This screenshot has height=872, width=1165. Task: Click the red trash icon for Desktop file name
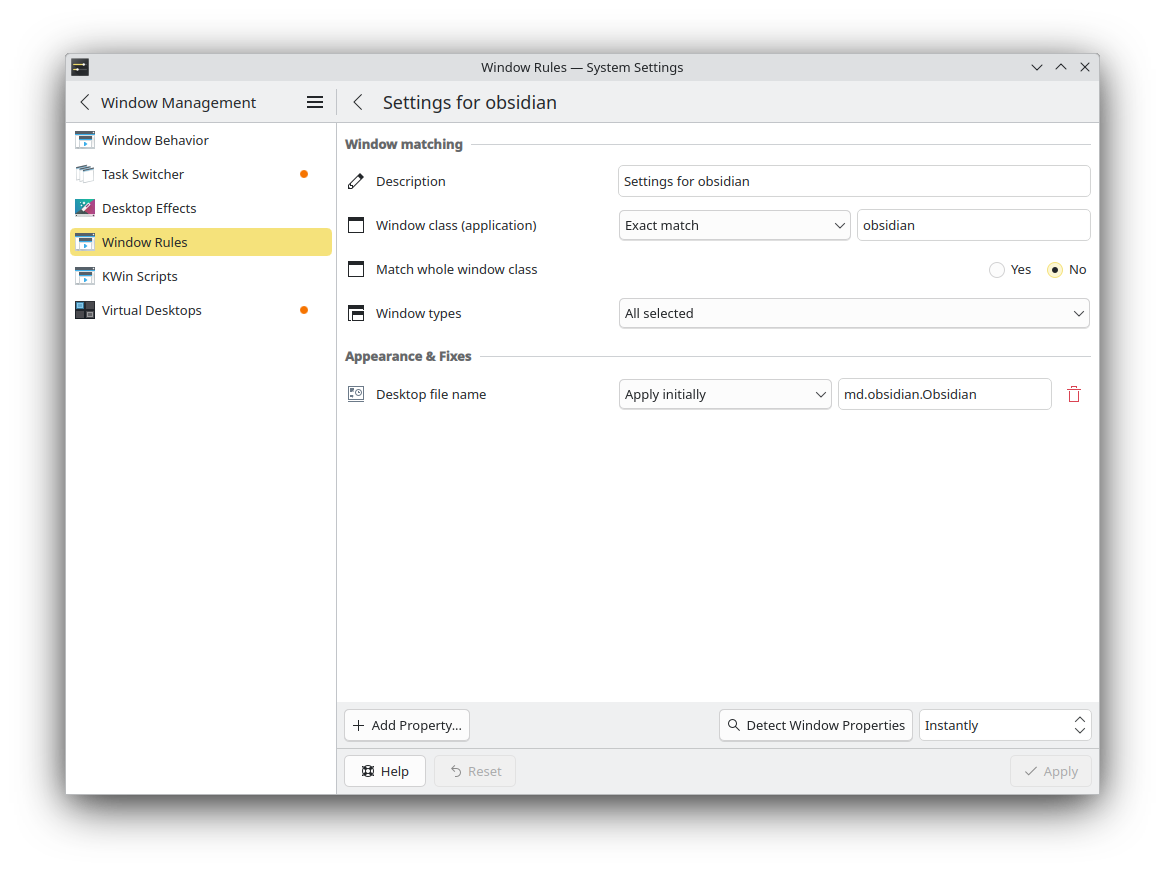(x=1074, y=394)
